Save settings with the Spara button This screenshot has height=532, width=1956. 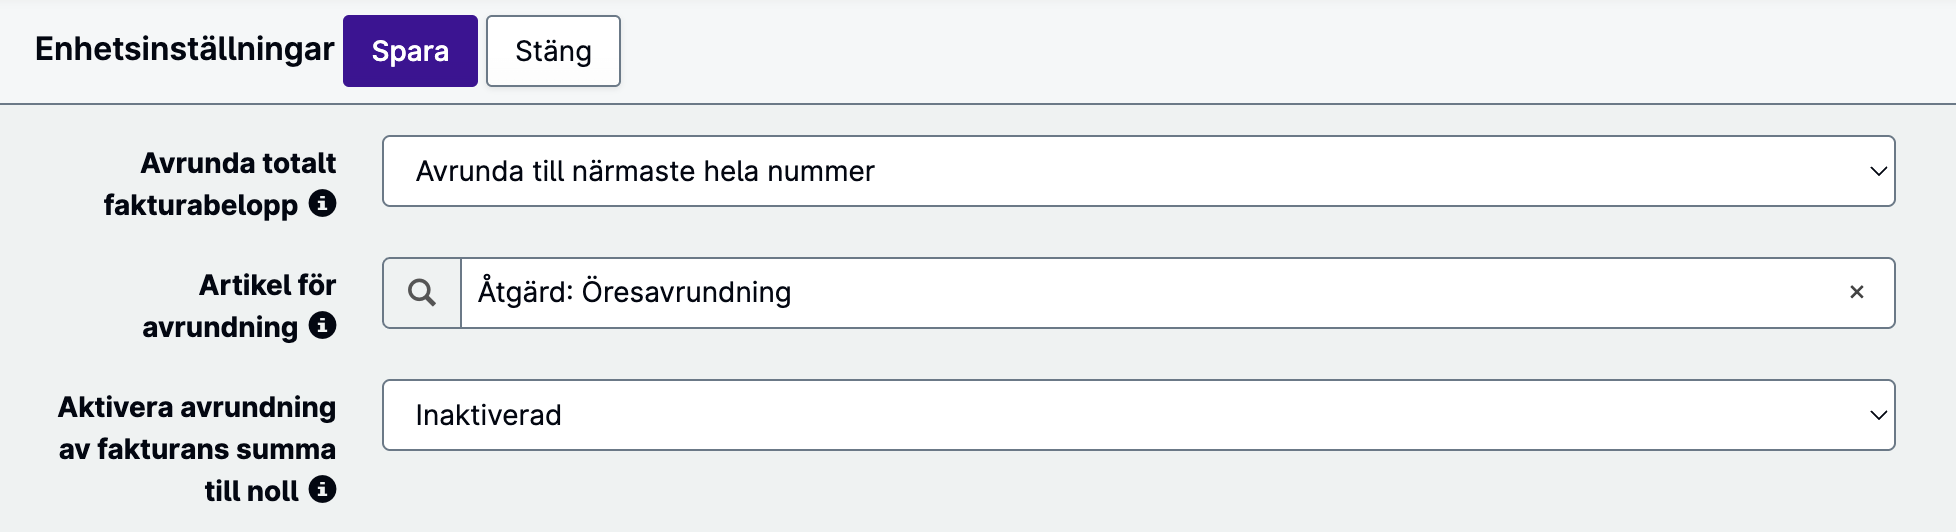(410, 51)
